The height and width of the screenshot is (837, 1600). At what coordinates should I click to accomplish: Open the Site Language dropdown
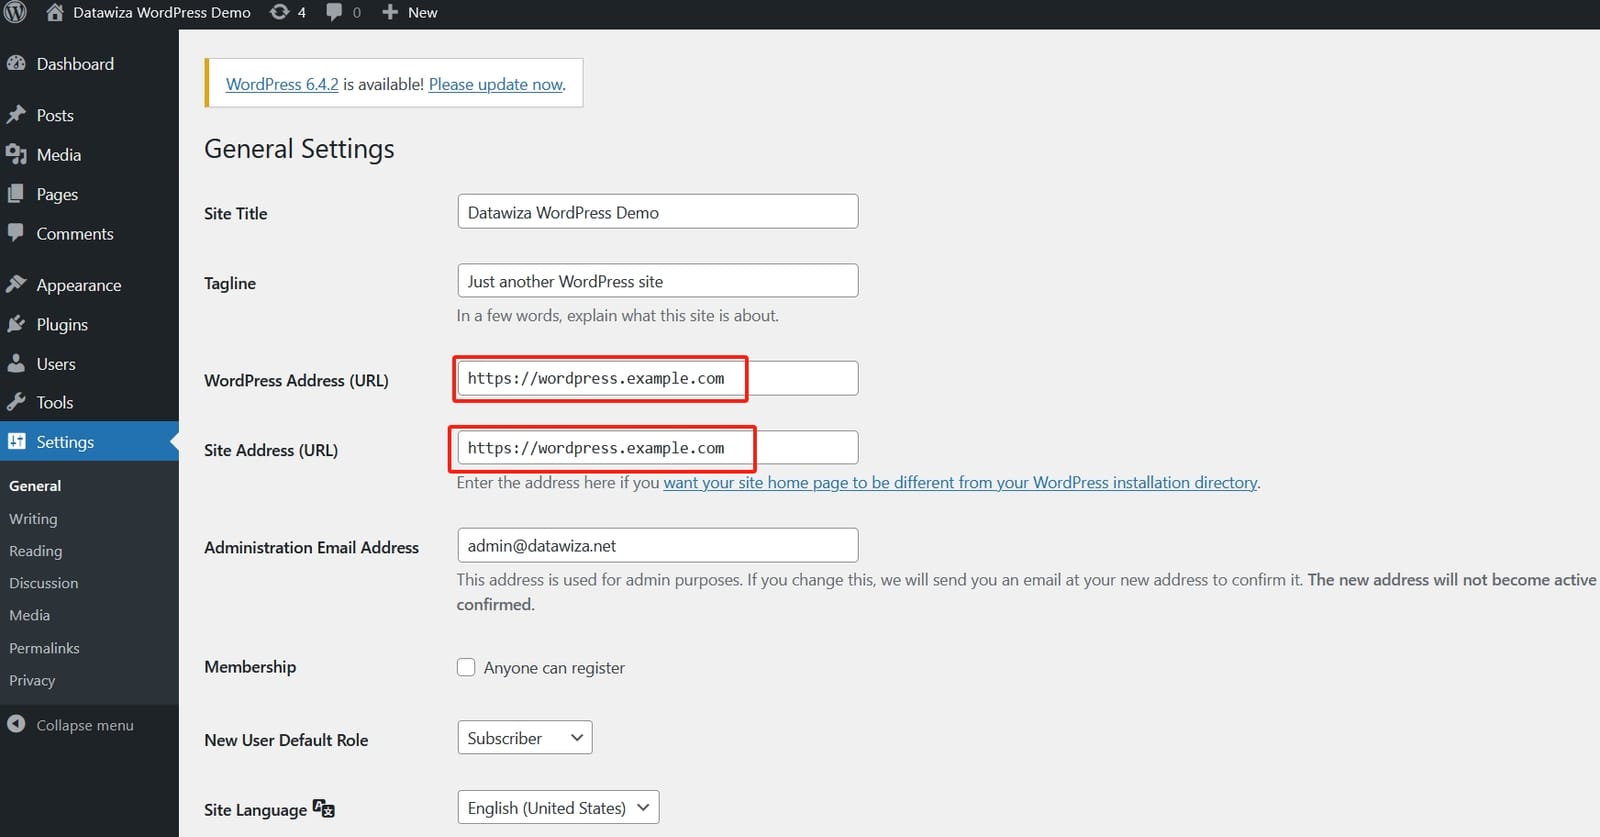(558, 807)
